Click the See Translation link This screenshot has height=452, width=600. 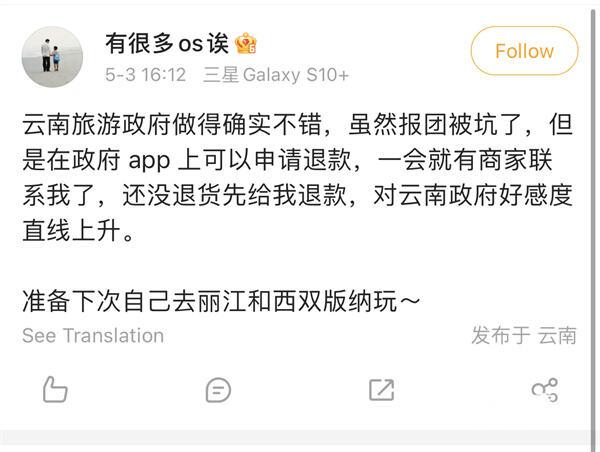click(x=93, y=336)
